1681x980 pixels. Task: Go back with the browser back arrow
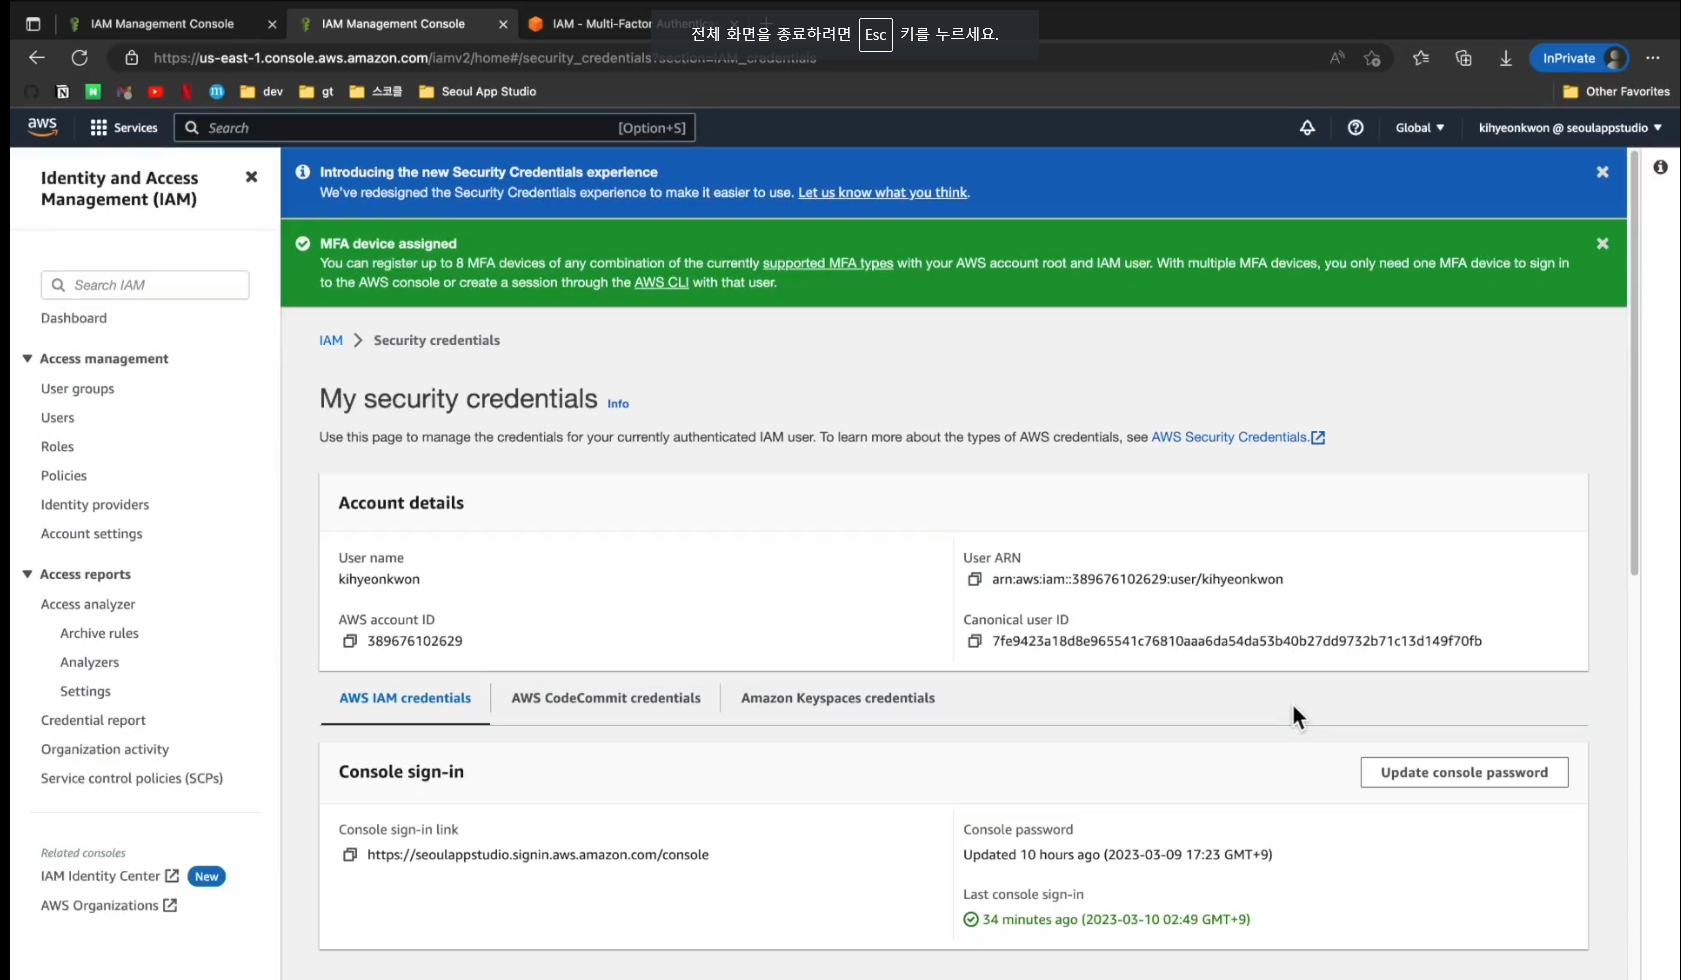[37, 58]
